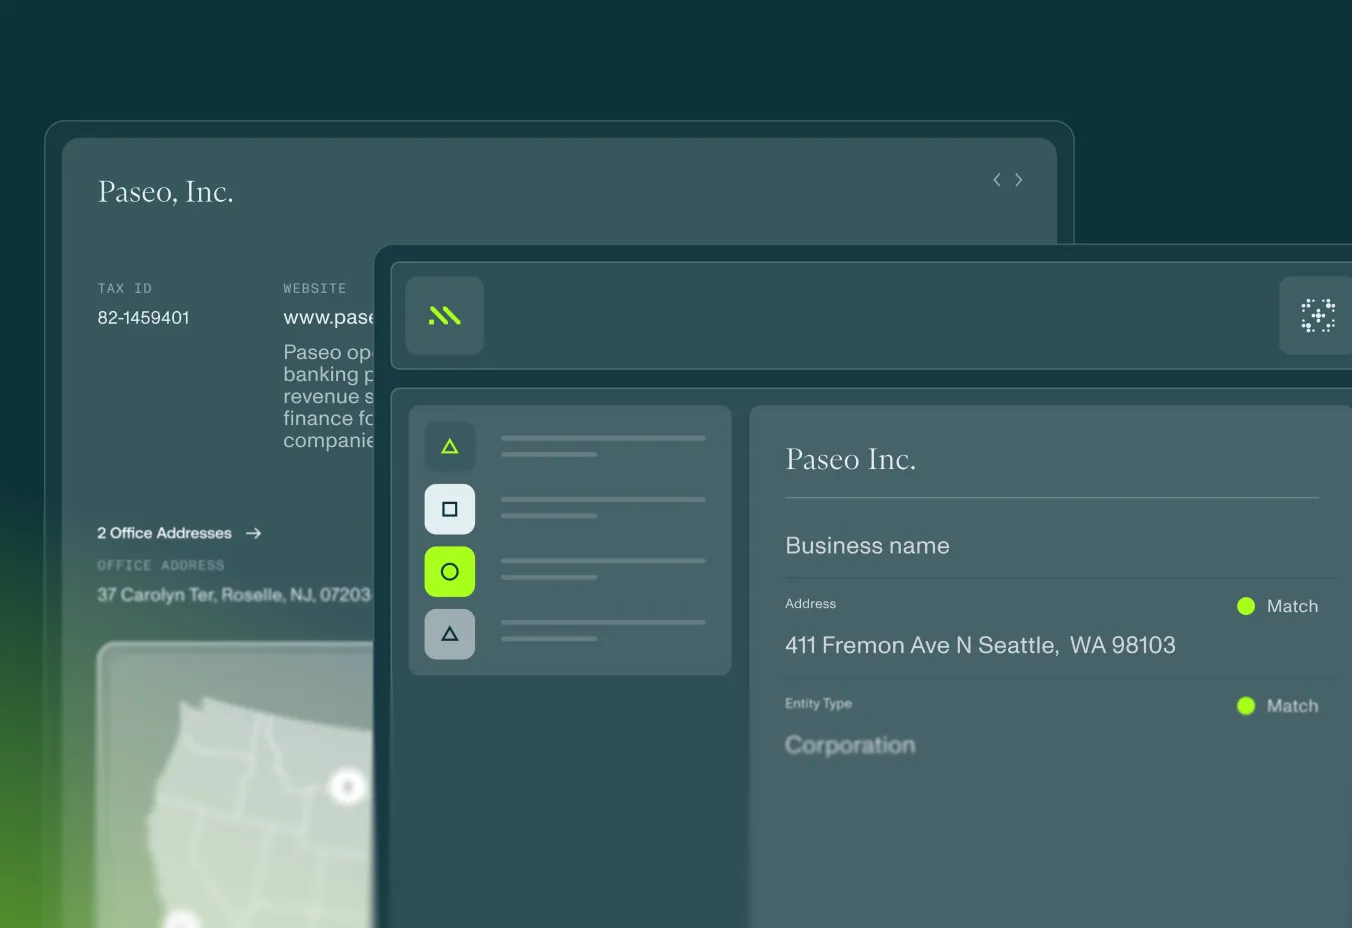The height and width of the screenshot is (928, 1352).
Task: Go to previous record with left chevron
Action: (x=996, y=180)
